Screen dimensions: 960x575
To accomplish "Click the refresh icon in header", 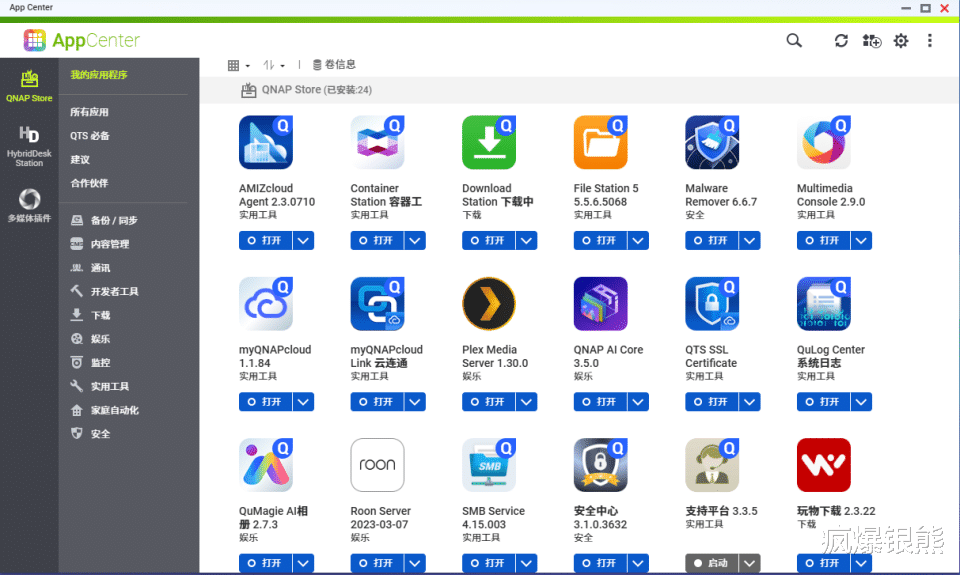I will (841, 40).
